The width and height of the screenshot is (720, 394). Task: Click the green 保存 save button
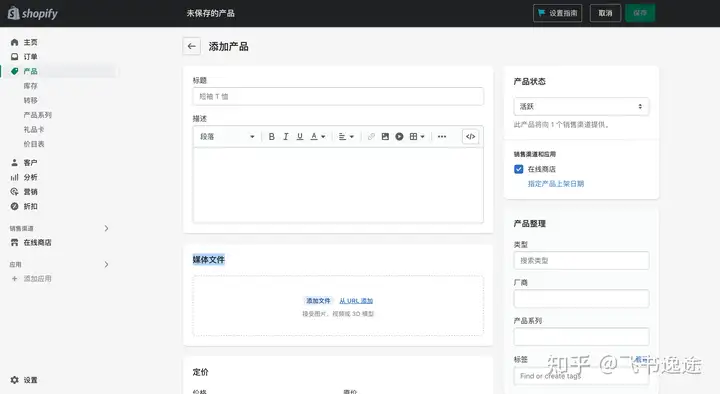[640, 13]
